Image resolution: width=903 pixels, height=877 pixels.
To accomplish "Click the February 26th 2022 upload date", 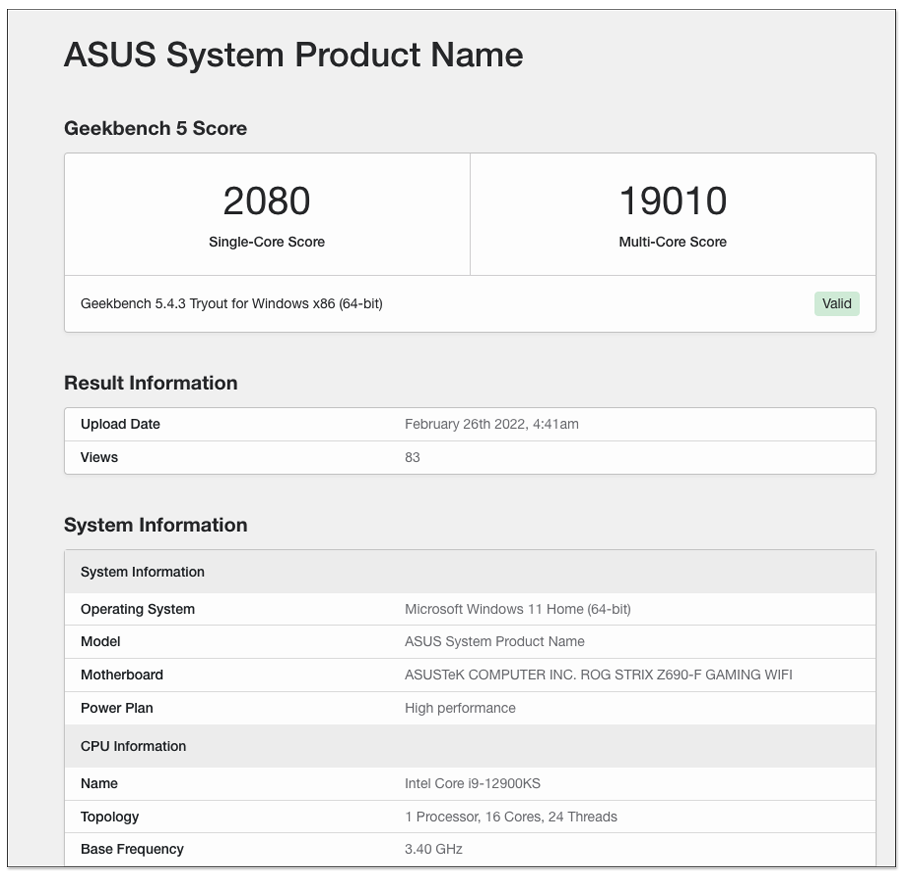I will [492, 424].
